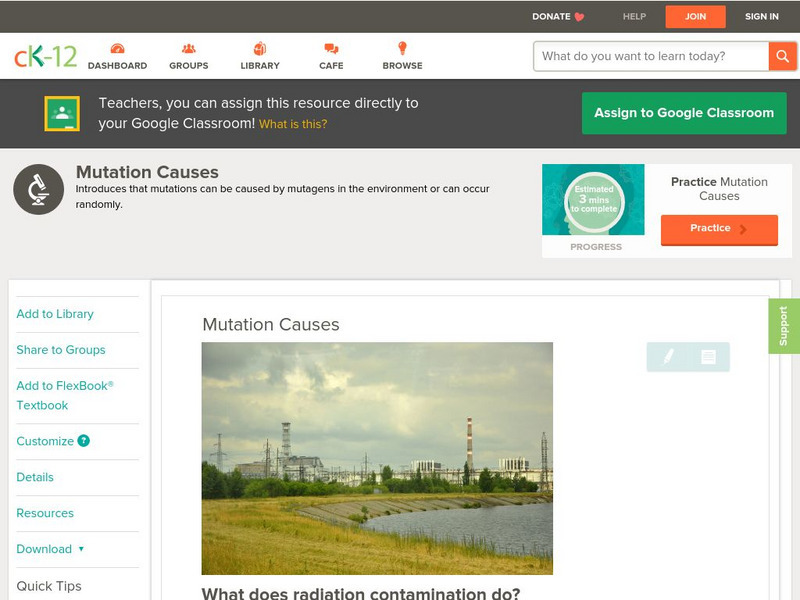
Task: Open the Cafe chat bubbles icon
Action: [x=331, y=49]
